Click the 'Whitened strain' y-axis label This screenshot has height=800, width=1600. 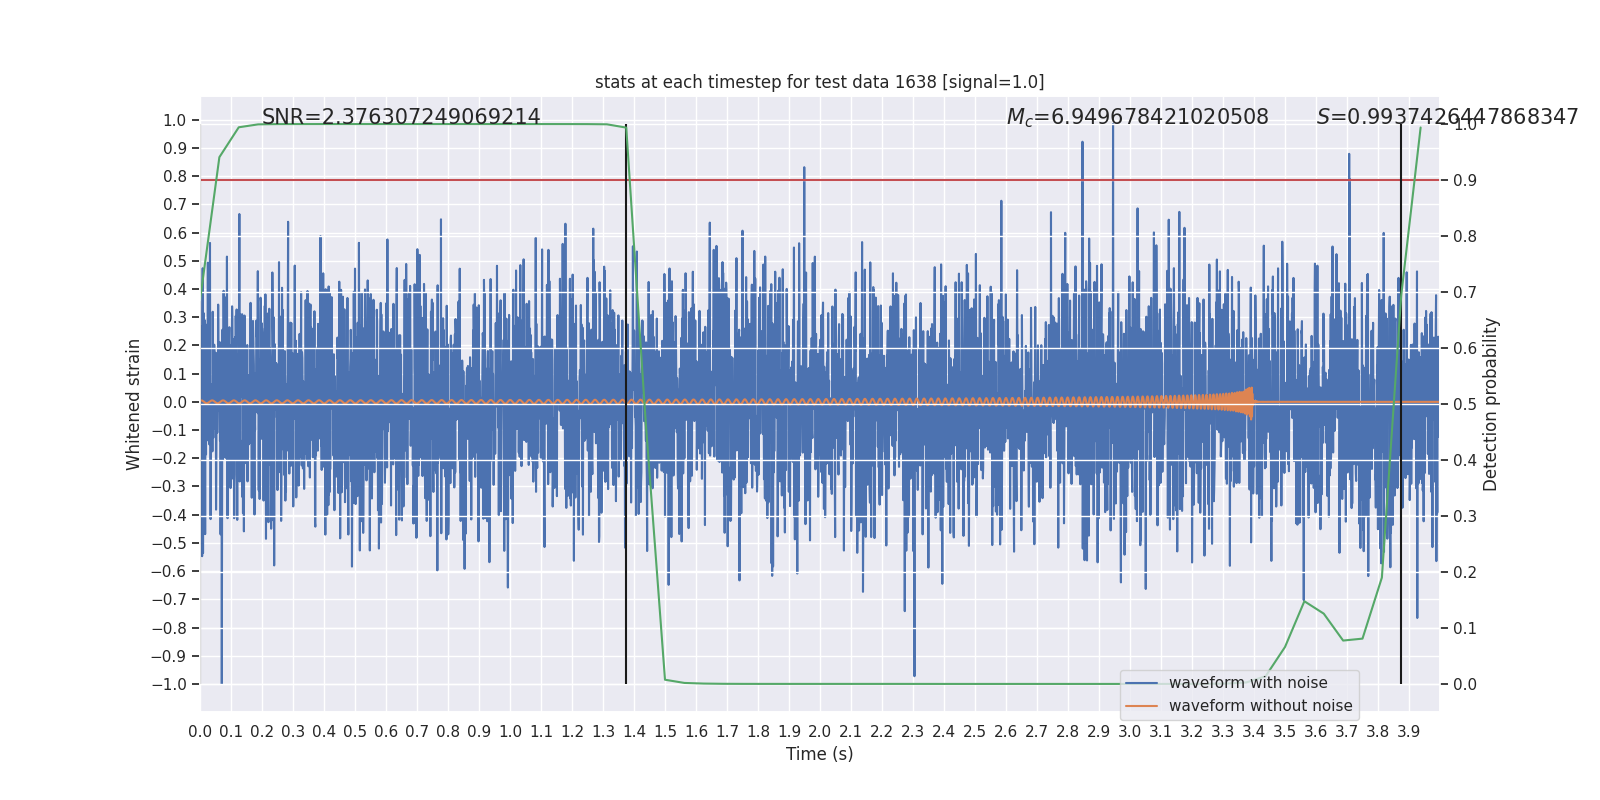click(133, 404)
